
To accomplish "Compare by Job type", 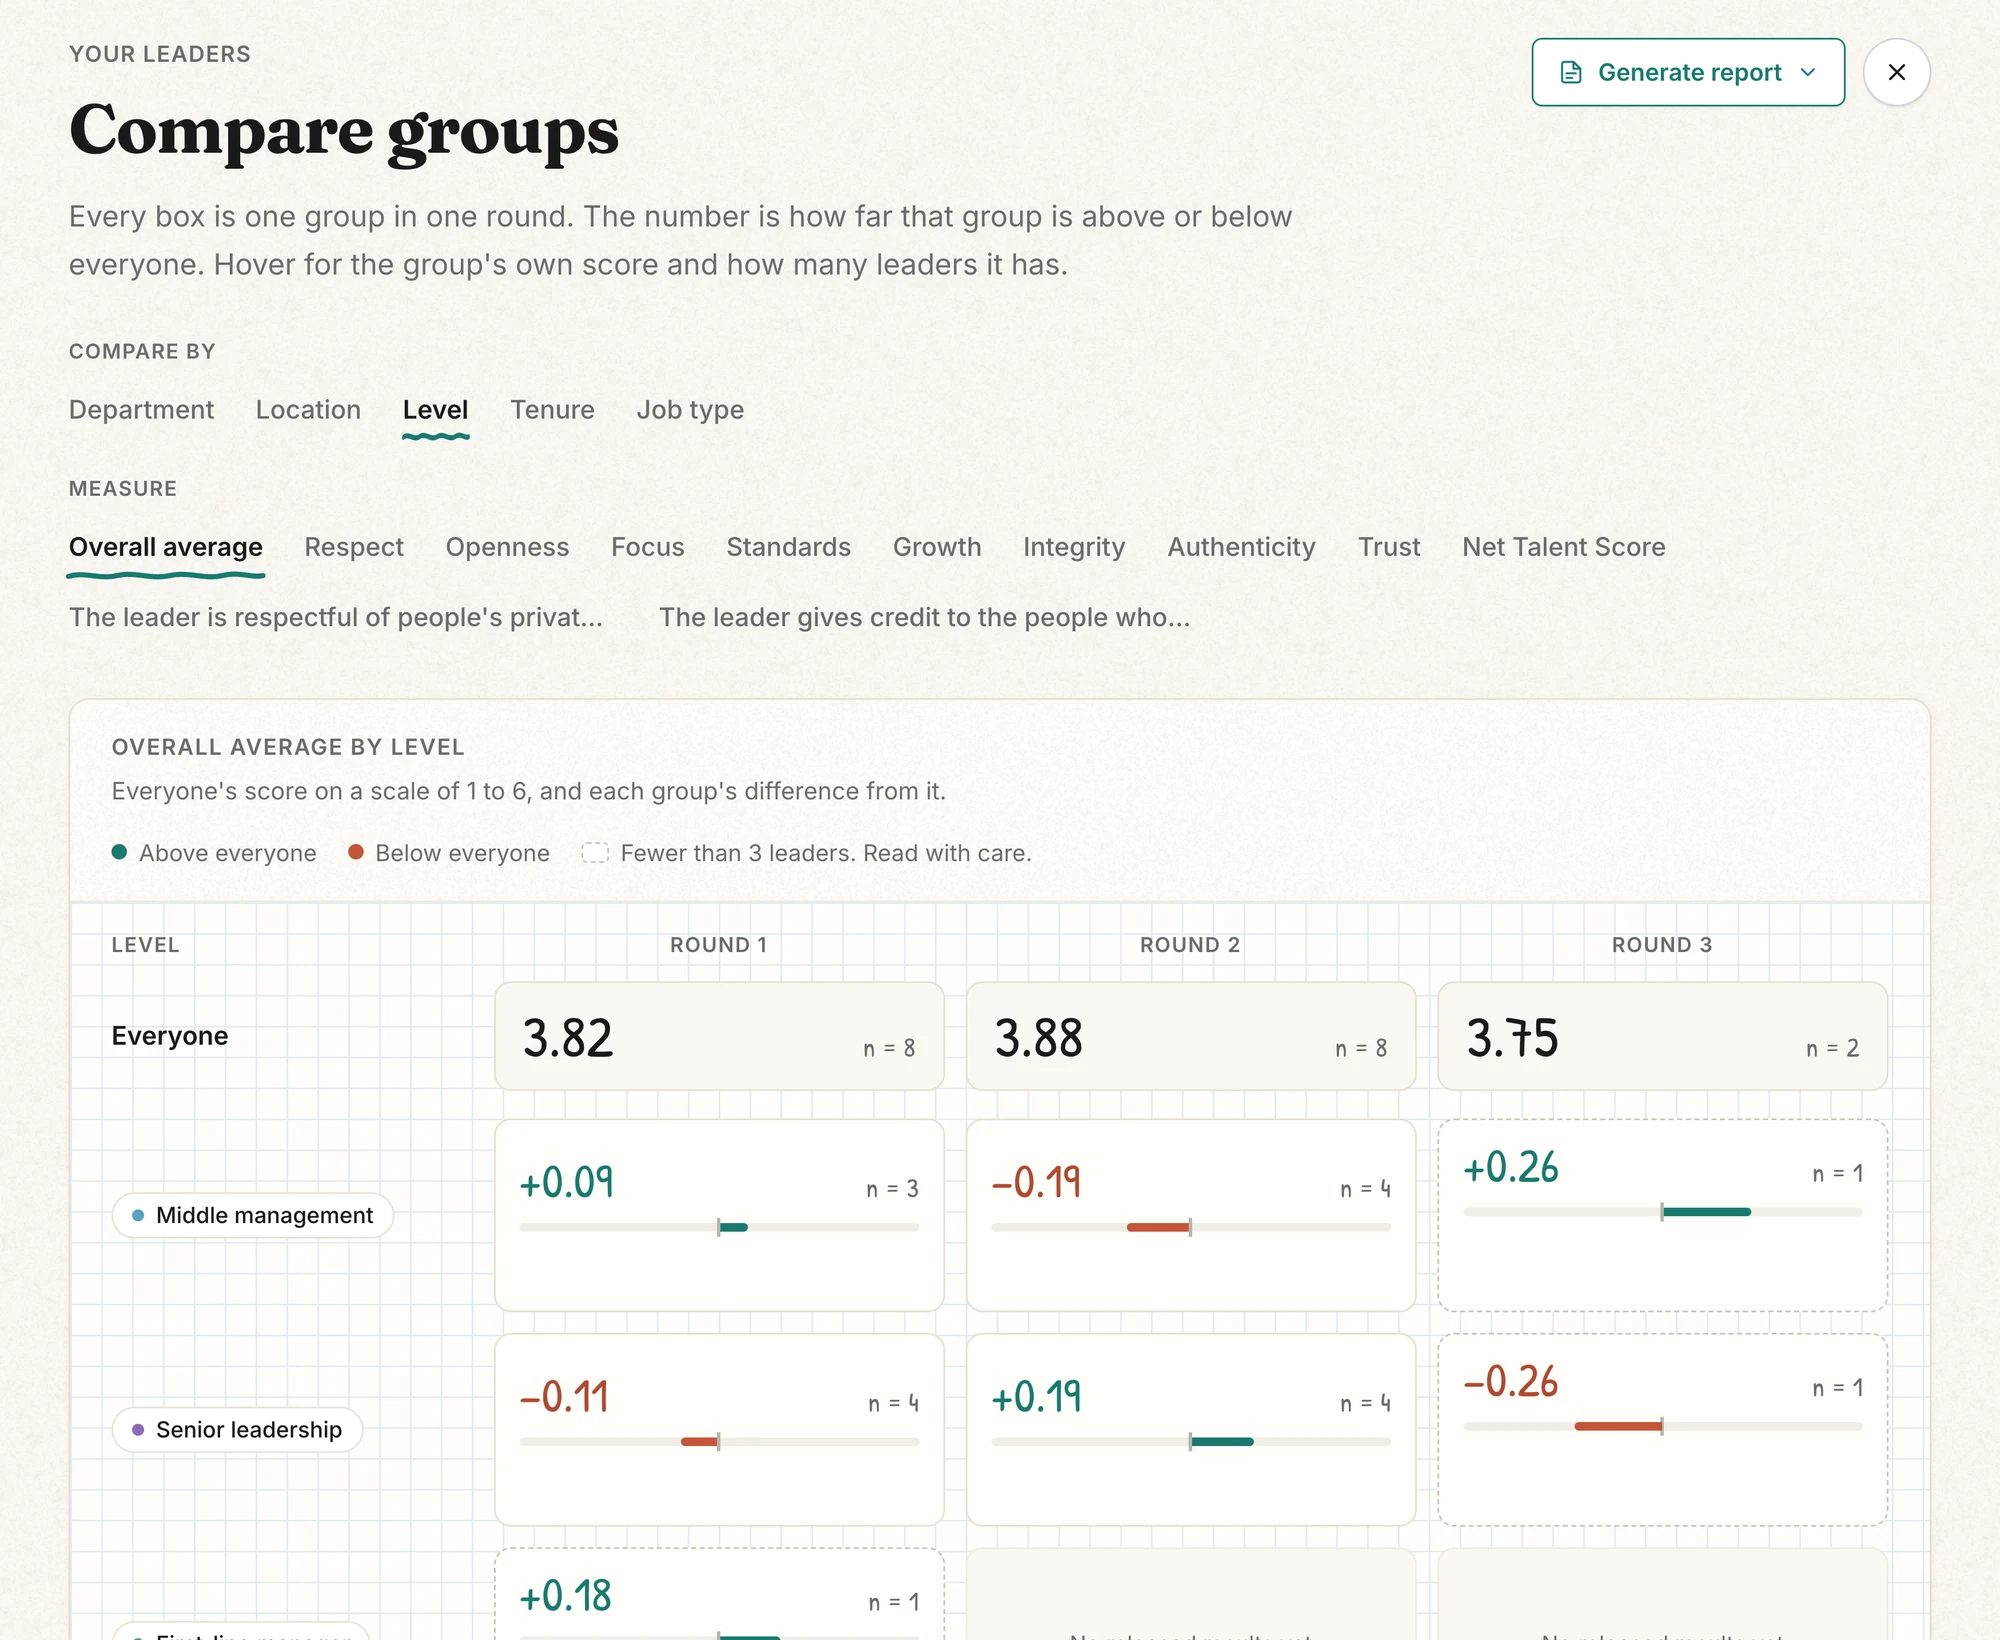I will (x=690, y=410).
